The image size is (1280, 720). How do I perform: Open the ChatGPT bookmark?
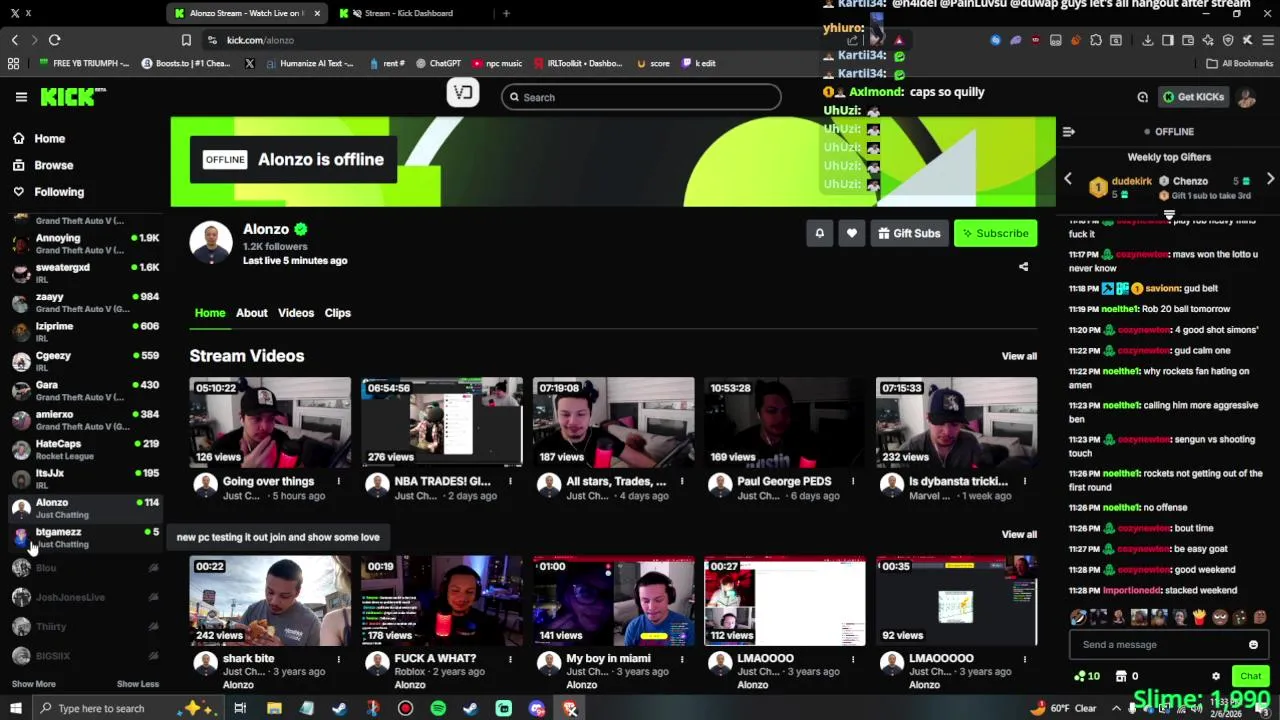(438, 63)
